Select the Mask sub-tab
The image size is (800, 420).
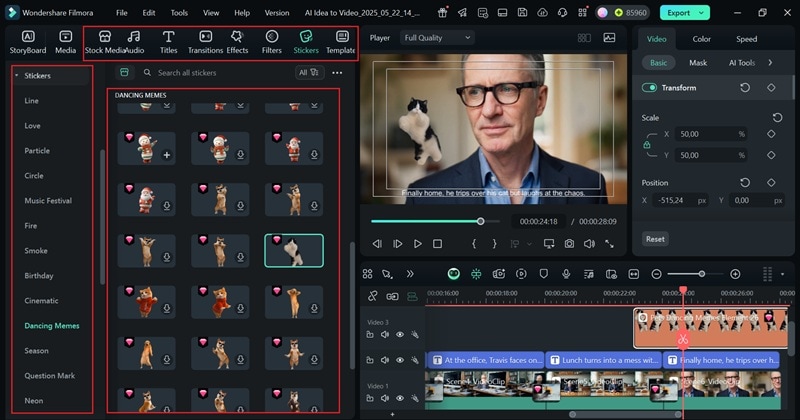698,62
